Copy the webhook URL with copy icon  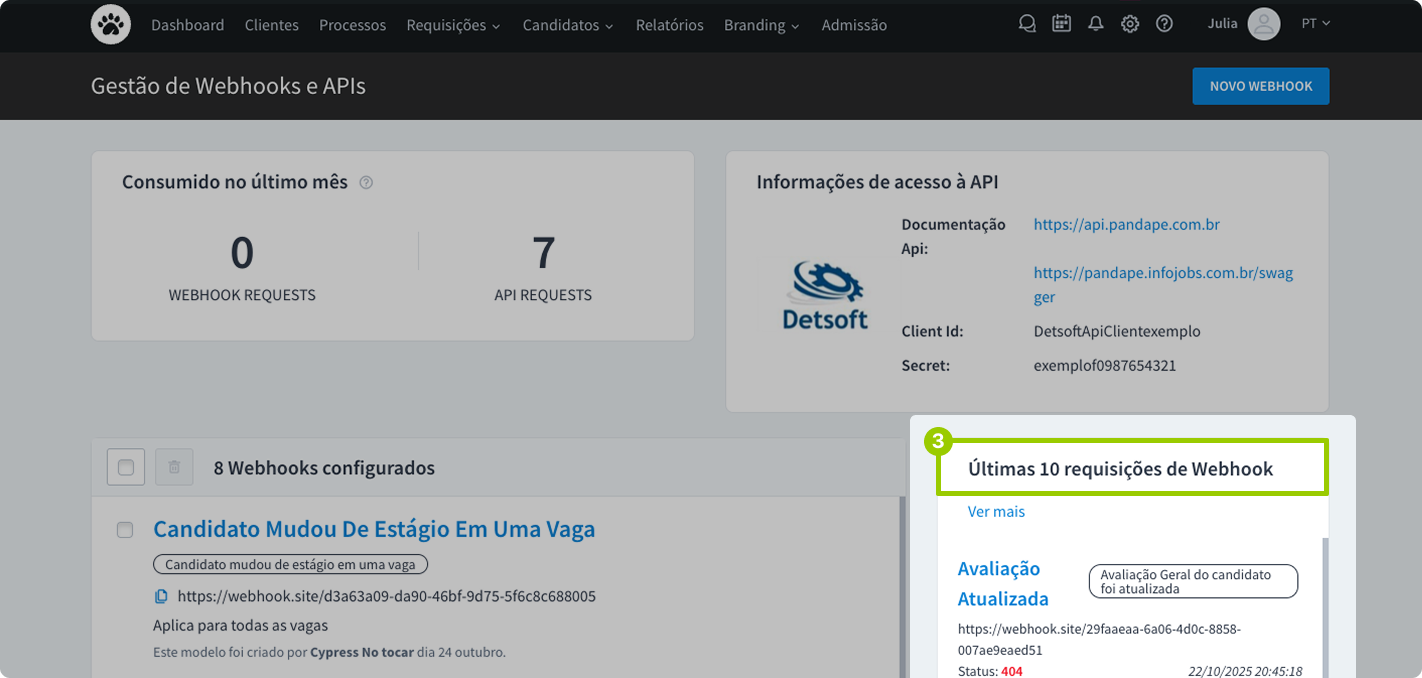(161, 597)
